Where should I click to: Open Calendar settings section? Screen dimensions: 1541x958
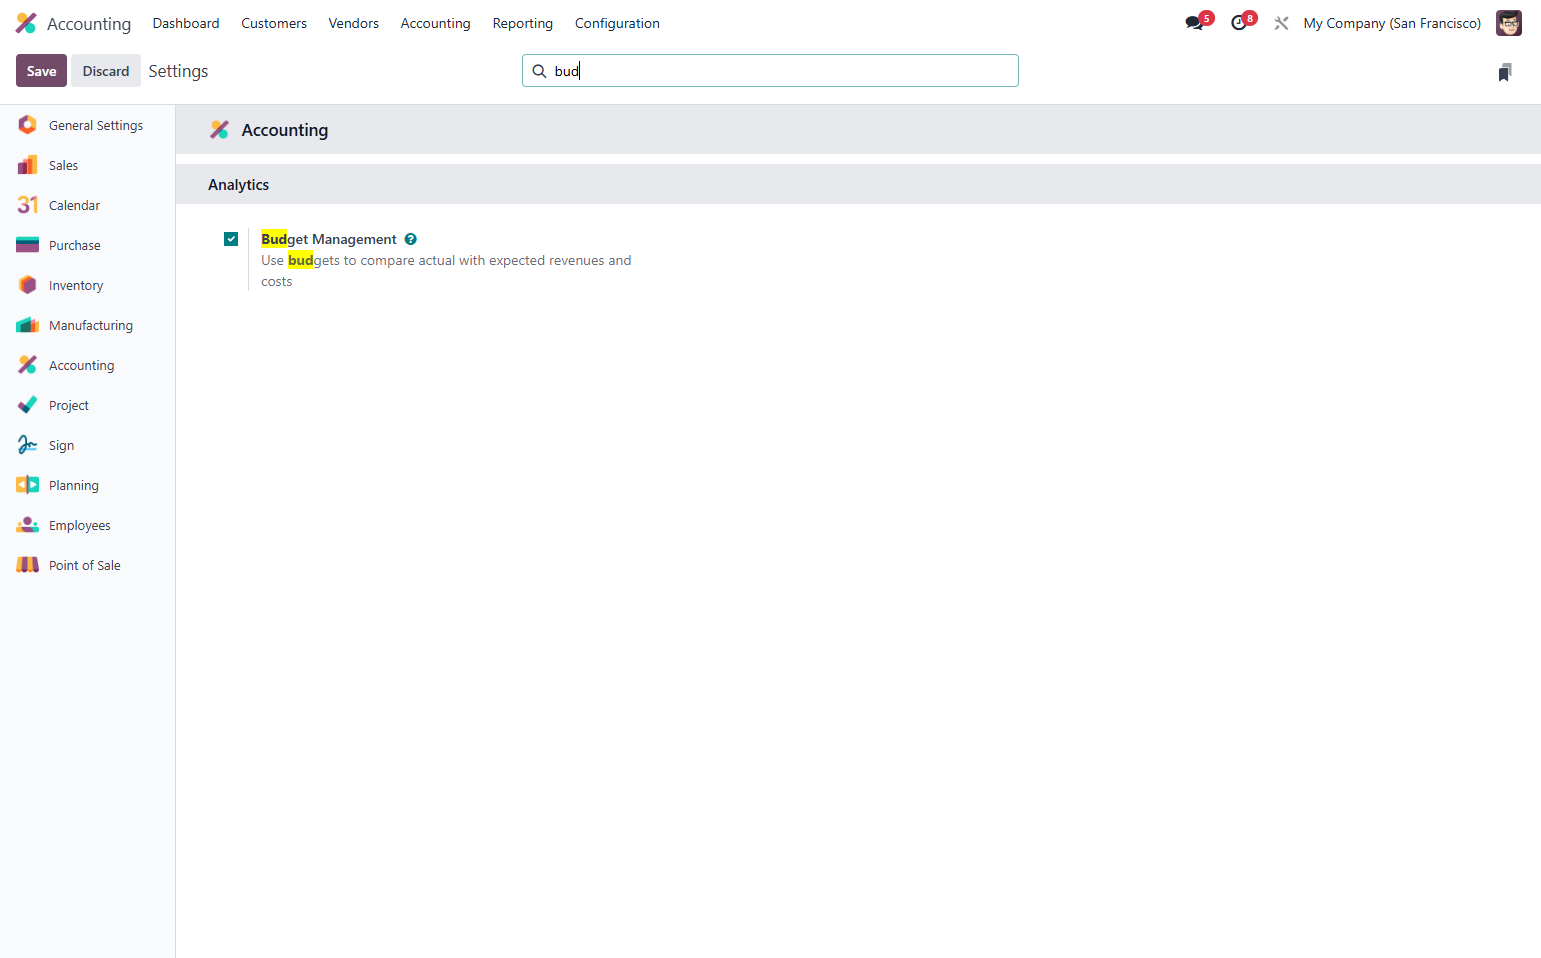tap(88, 205)
